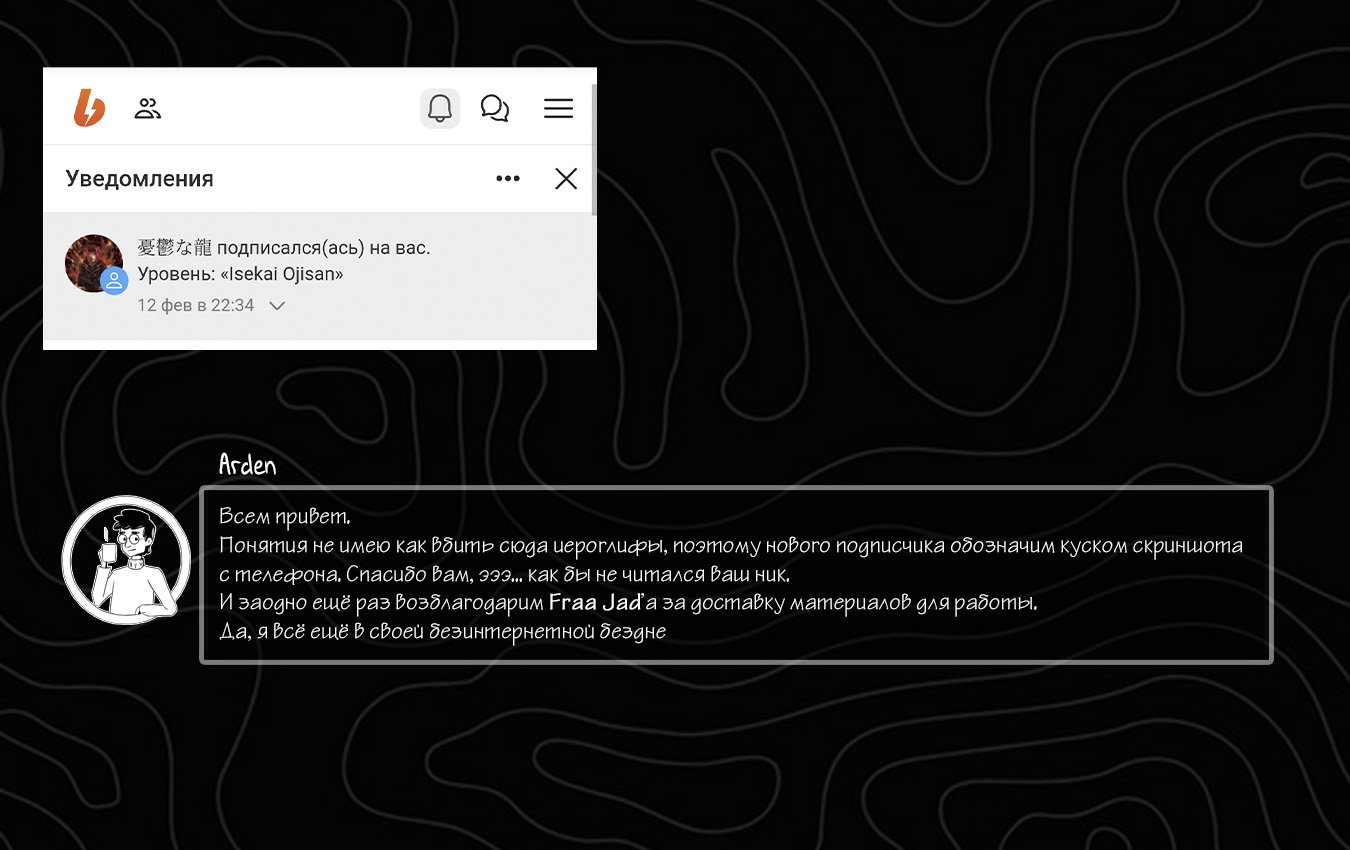Click подписался(ась) на вас notification text

tap(323, 248)
